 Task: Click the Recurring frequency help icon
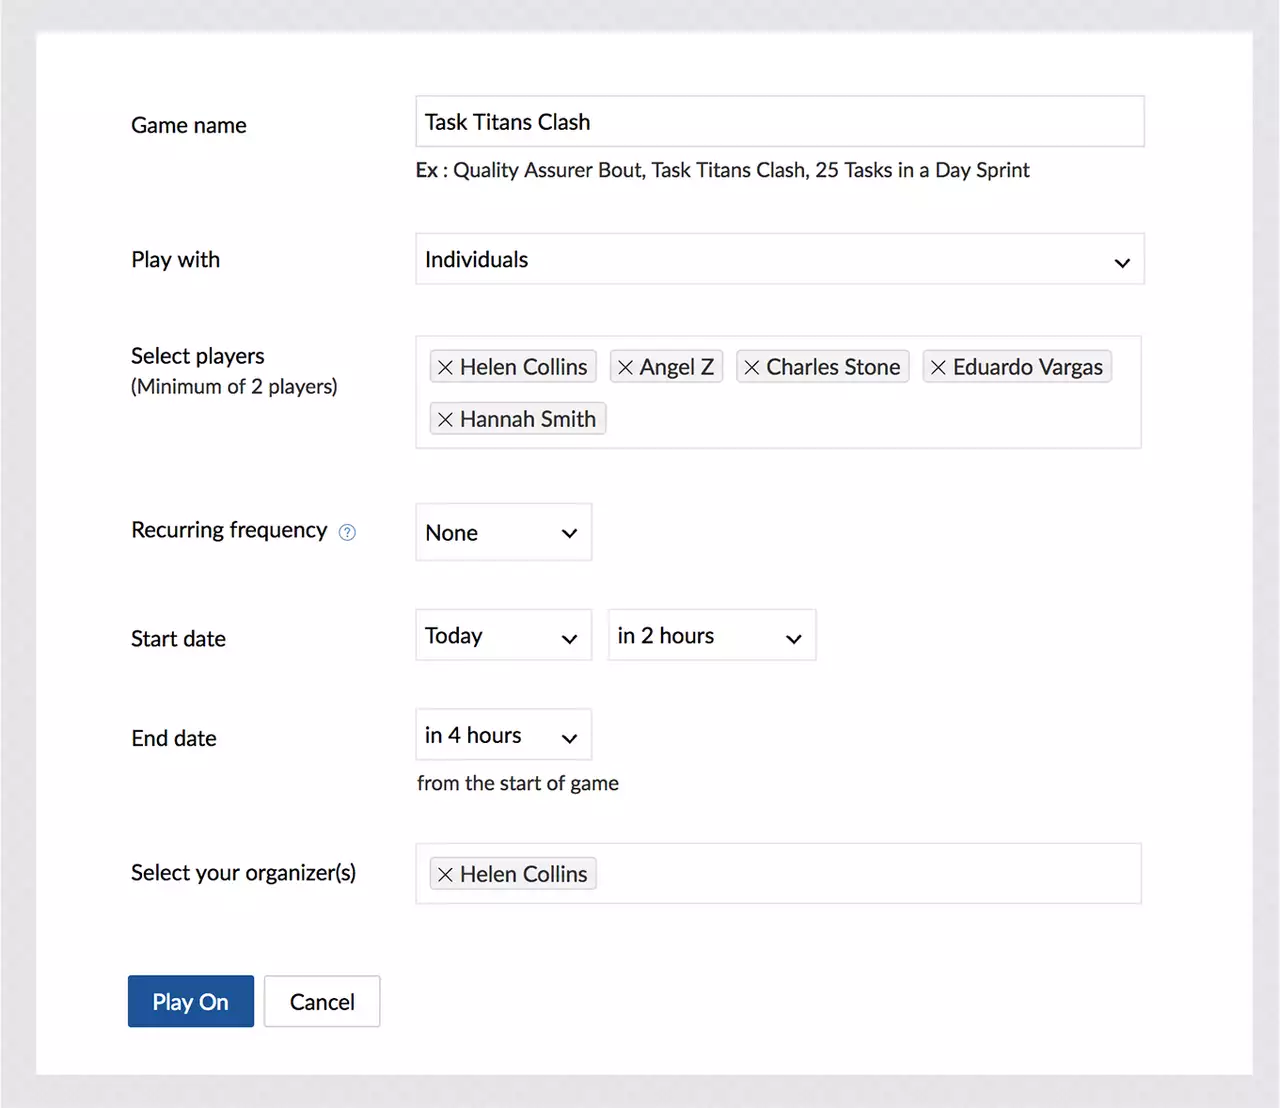[x=347, y=532]
